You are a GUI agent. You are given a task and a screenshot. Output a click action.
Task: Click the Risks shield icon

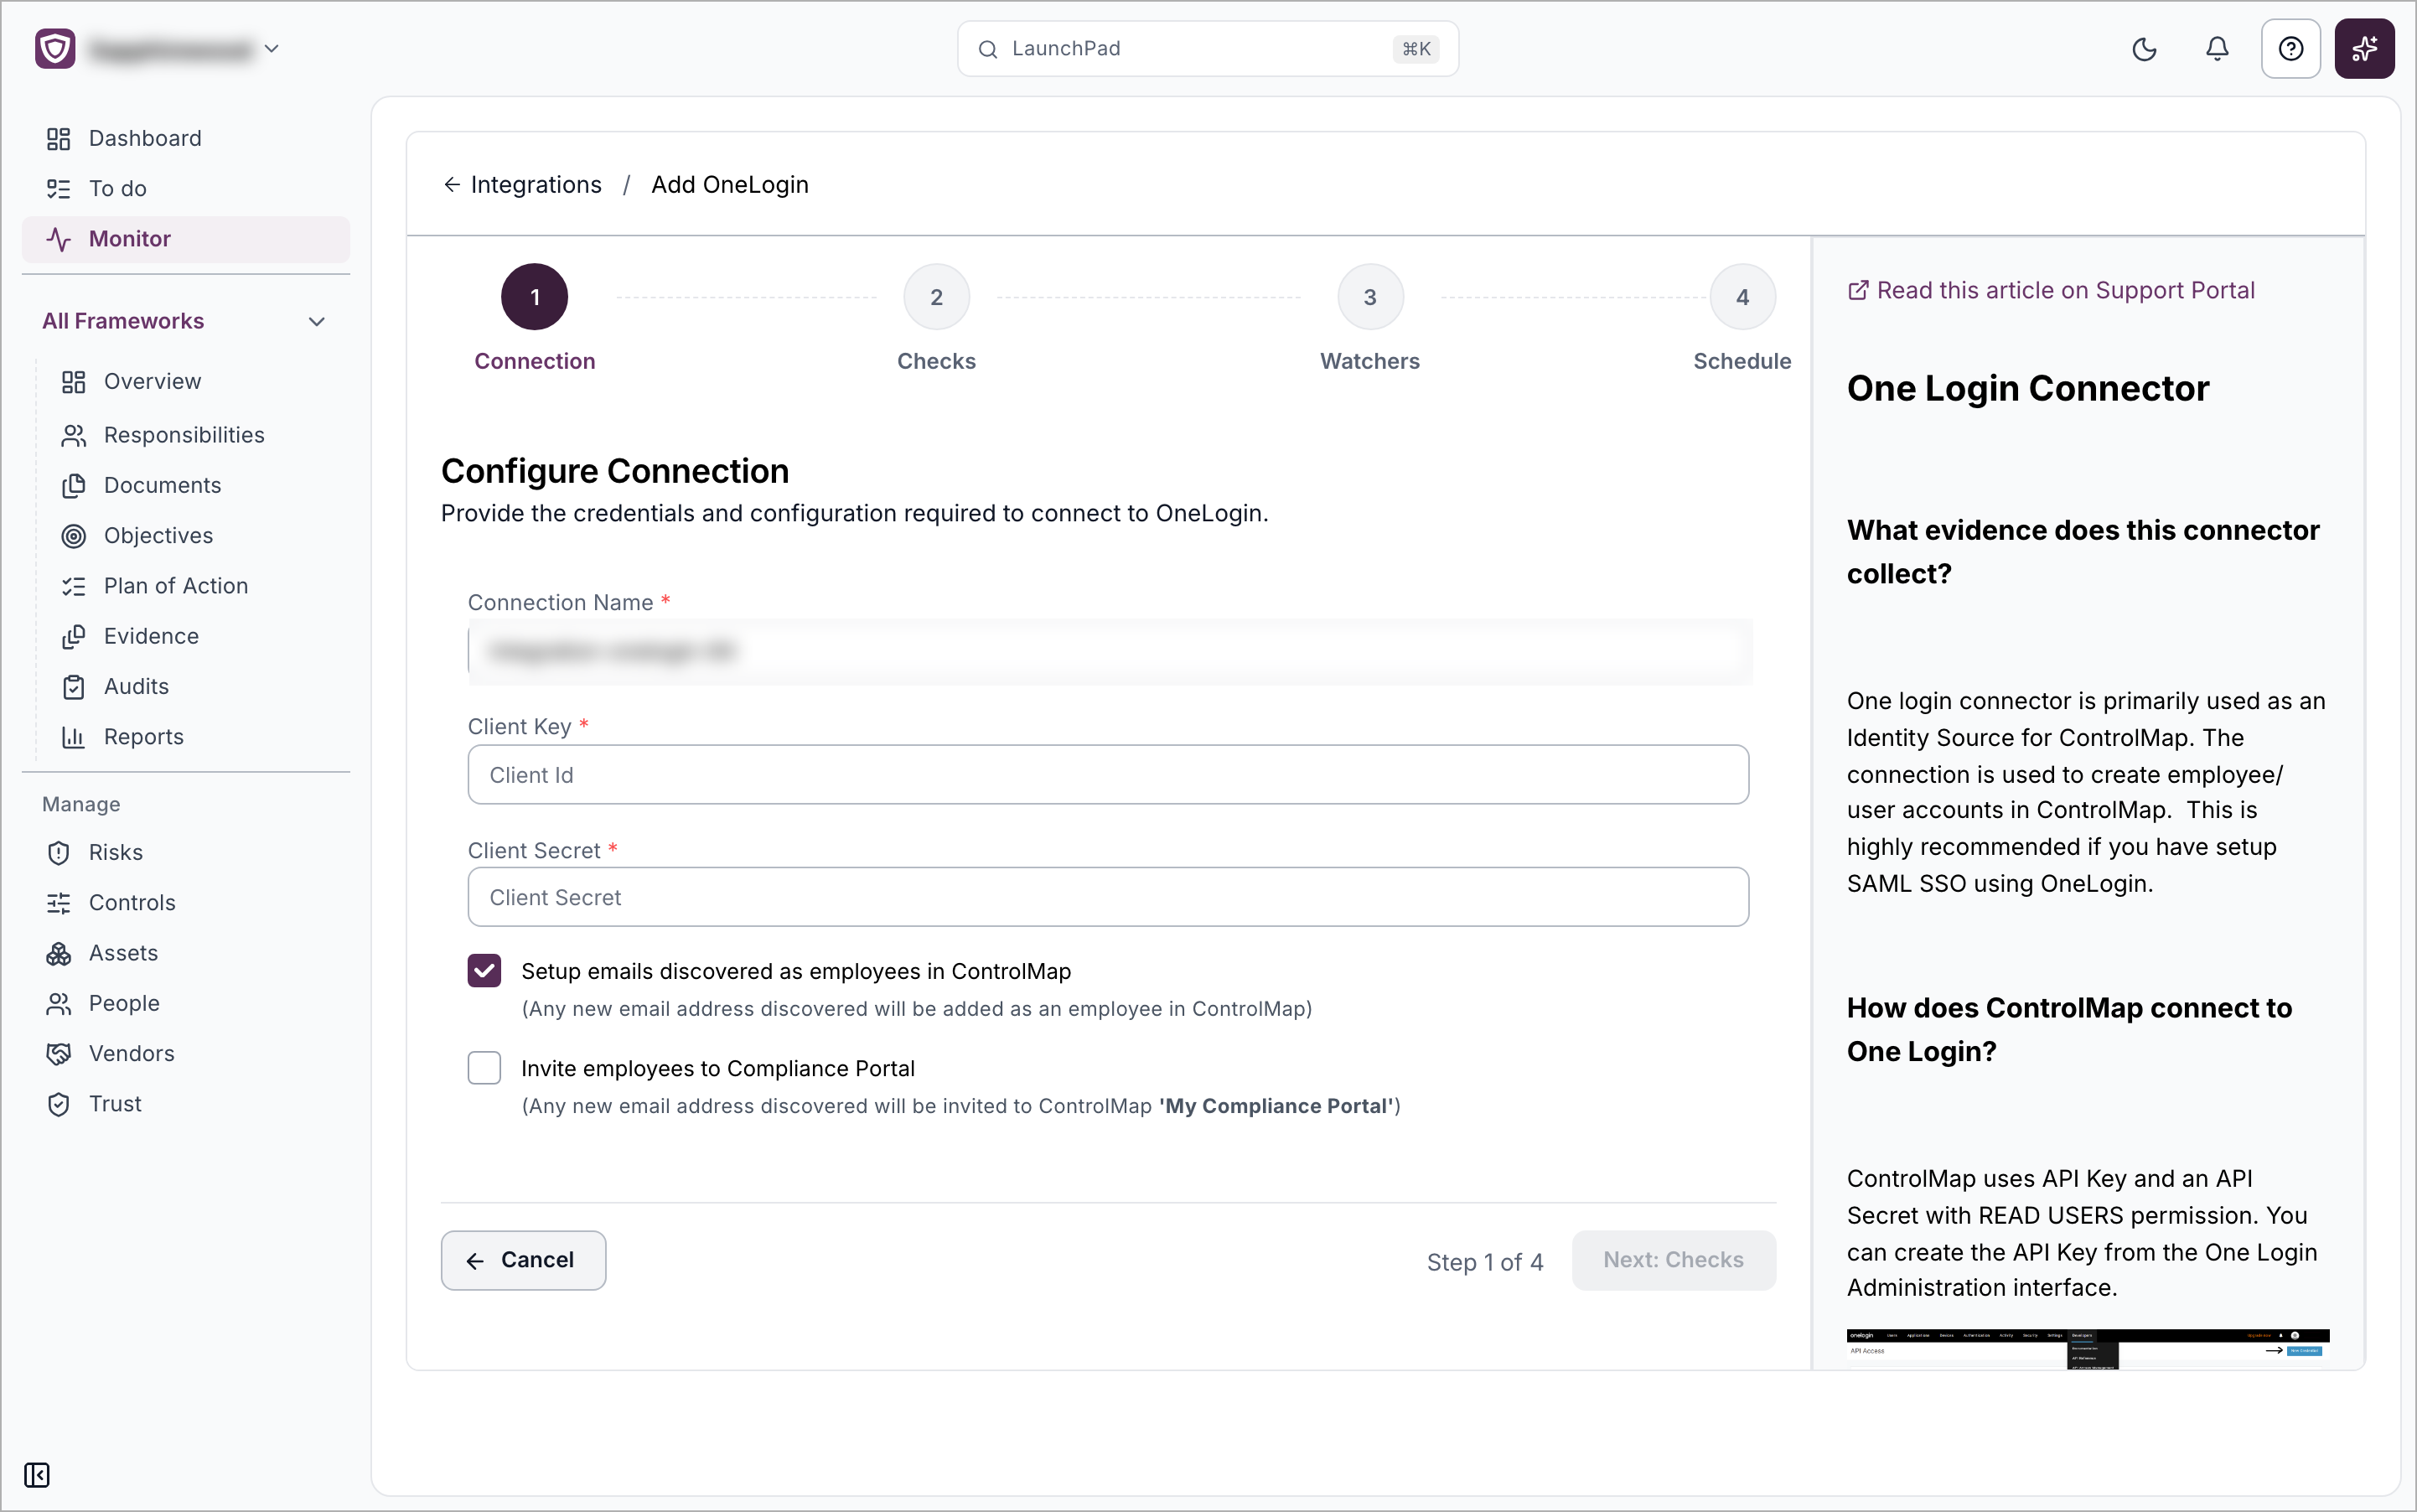(59, 852)
